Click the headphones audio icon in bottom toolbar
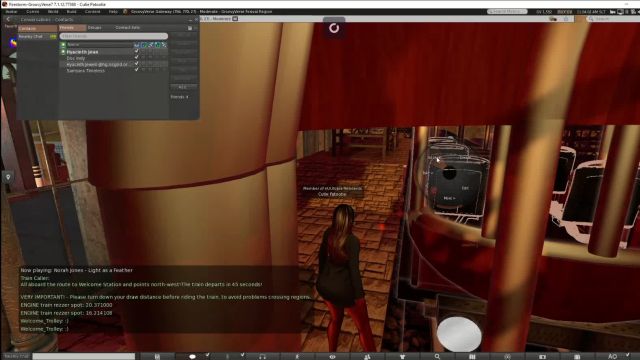 [262, 356]
